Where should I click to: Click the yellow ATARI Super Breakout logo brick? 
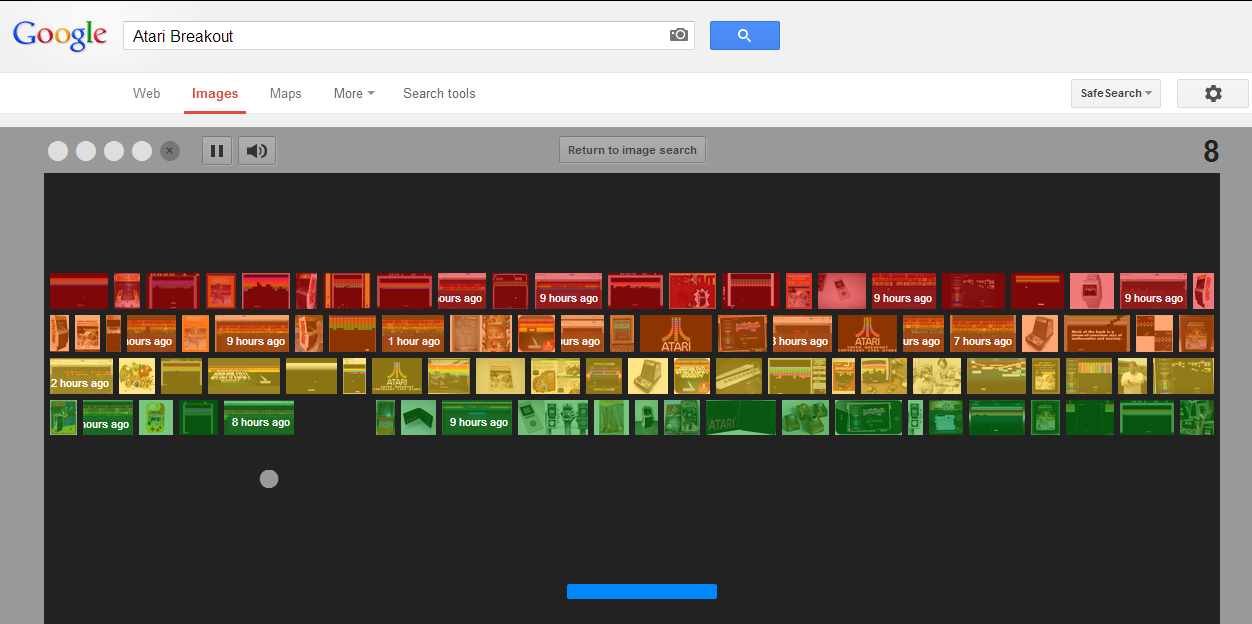click(397, 376)
